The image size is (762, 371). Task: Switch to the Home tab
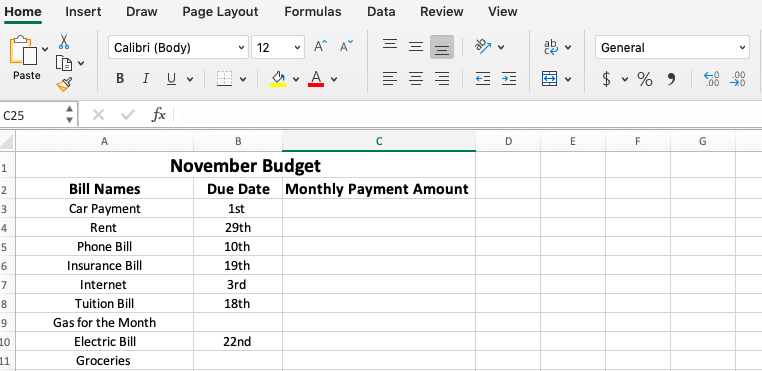pyautogui.click(x=23, y=12)
